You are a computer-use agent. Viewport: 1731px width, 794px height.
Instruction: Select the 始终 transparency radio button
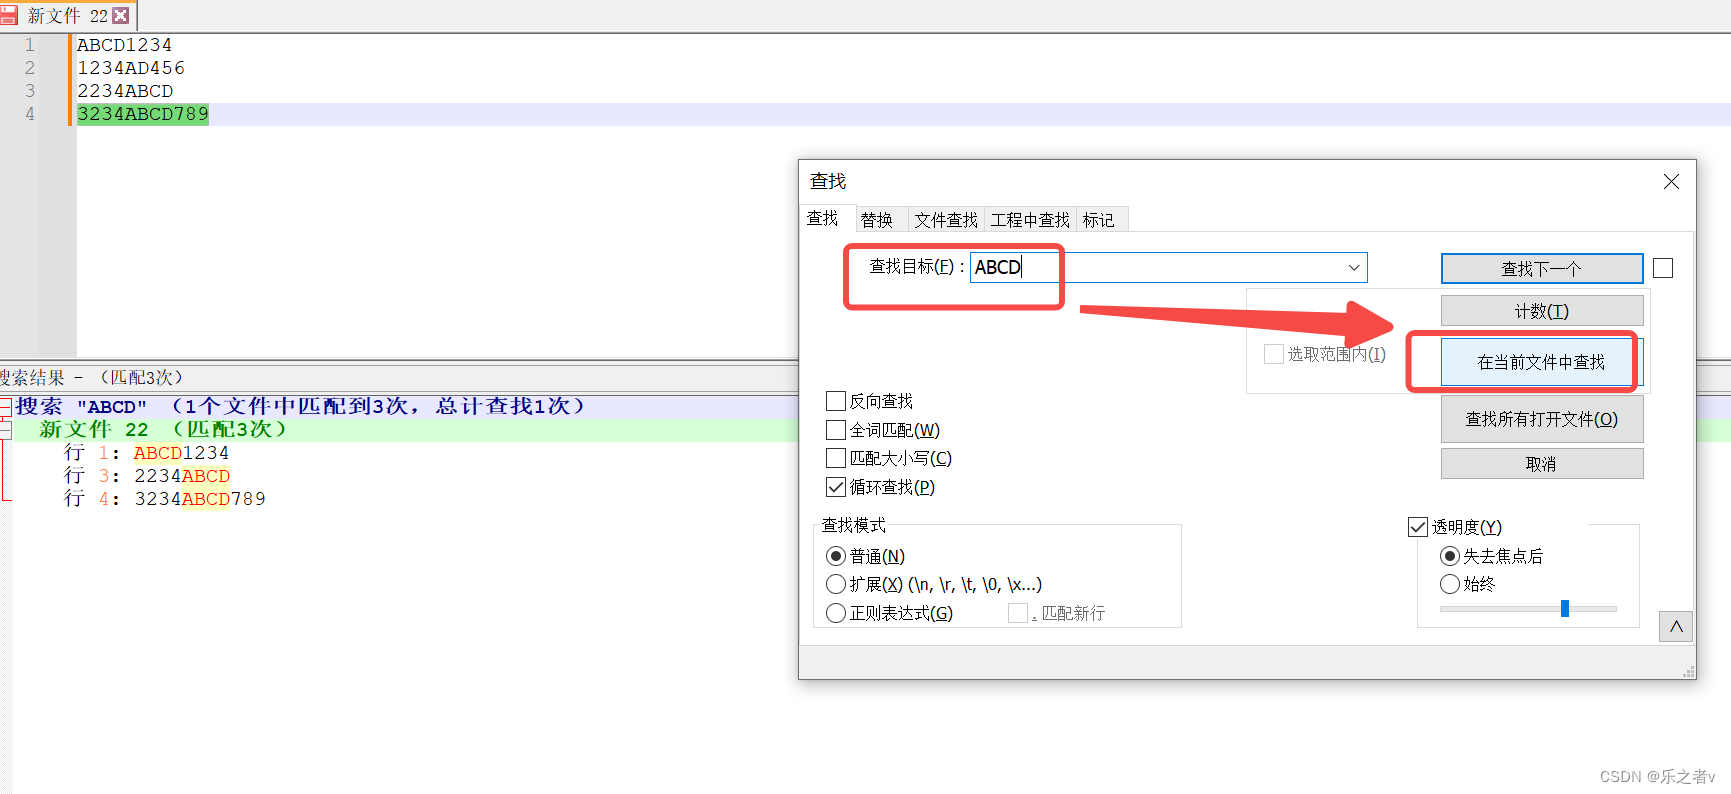[x=1449, y=584]
